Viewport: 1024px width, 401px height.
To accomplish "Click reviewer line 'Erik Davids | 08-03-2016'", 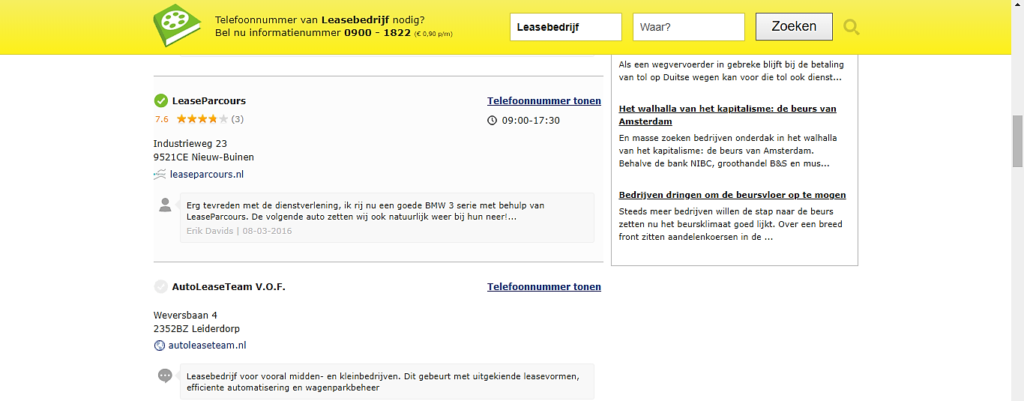I will [x=239, y=231].
